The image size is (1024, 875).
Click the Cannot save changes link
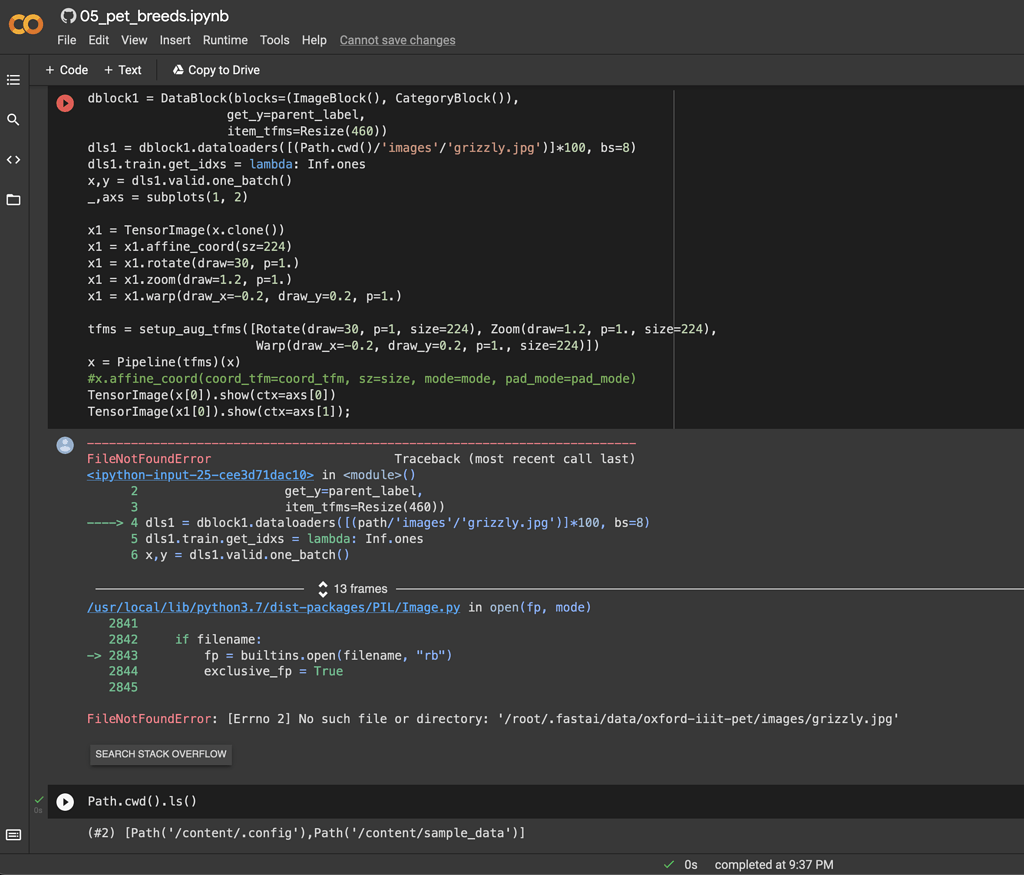click(x=397, y=40)
